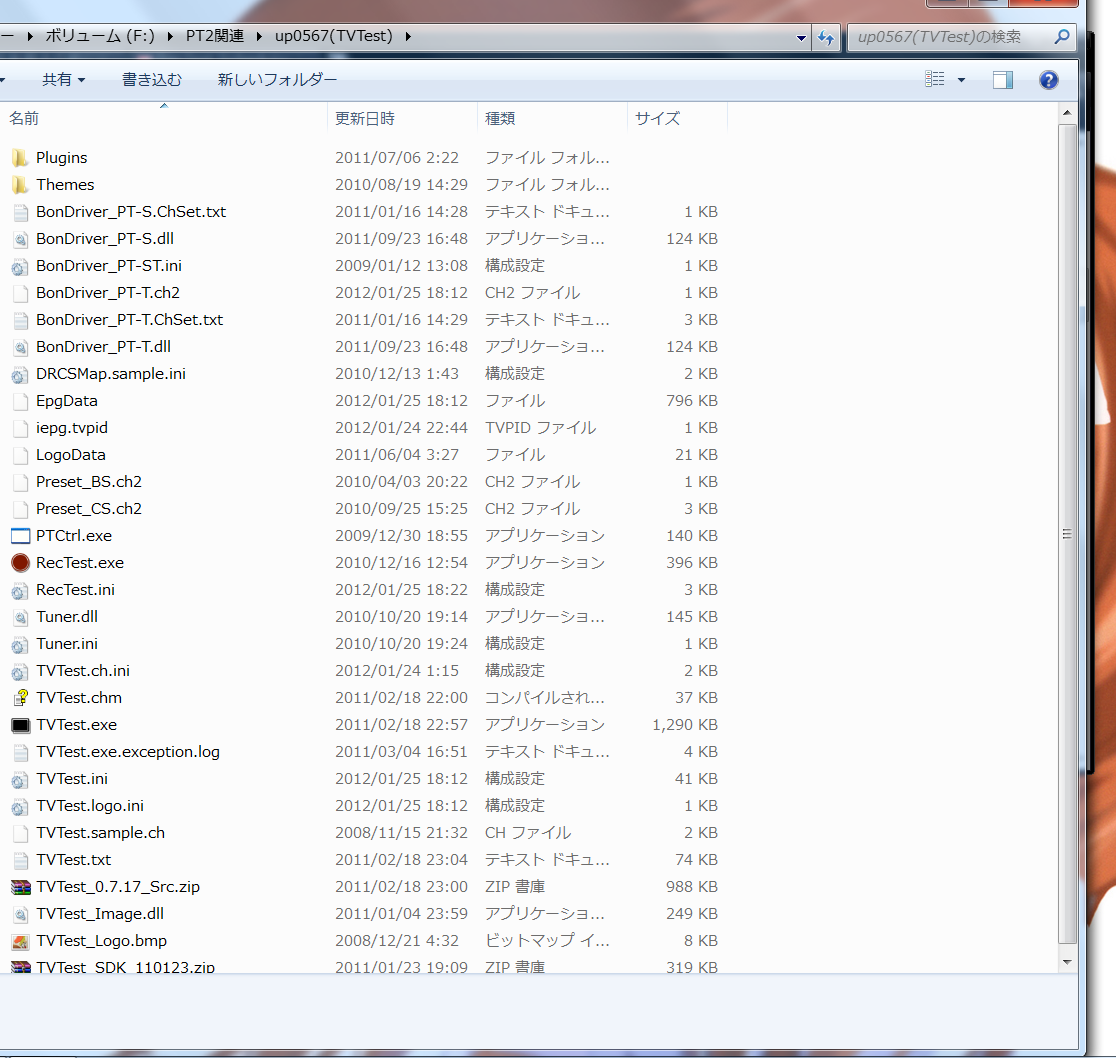The image size is (1116, 1058).
Task: Click the scrollbar down arrow
Action: click(1067, 963)
